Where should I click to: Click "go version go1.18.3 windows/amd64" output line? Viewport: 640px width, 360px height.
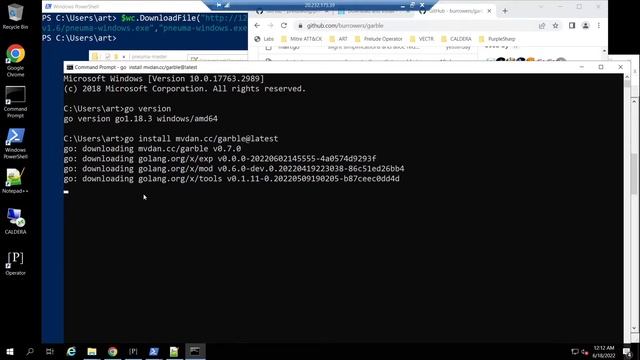tap(140, 119)
